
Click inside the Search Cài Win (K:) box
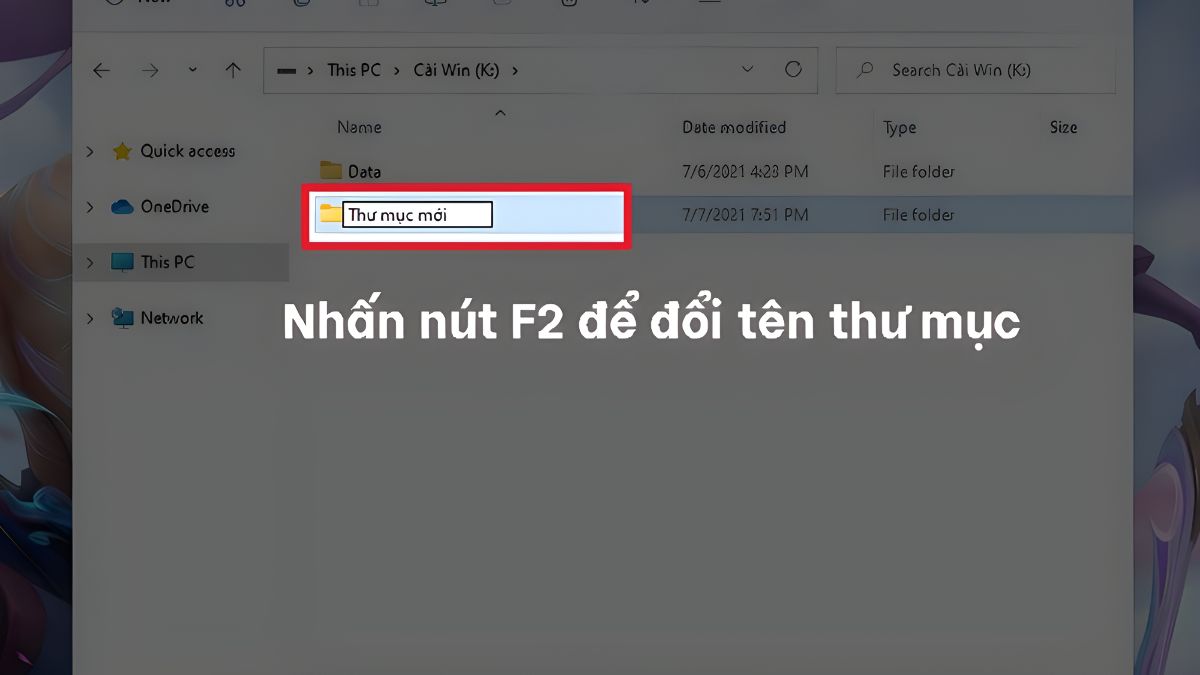coord(985,70)
